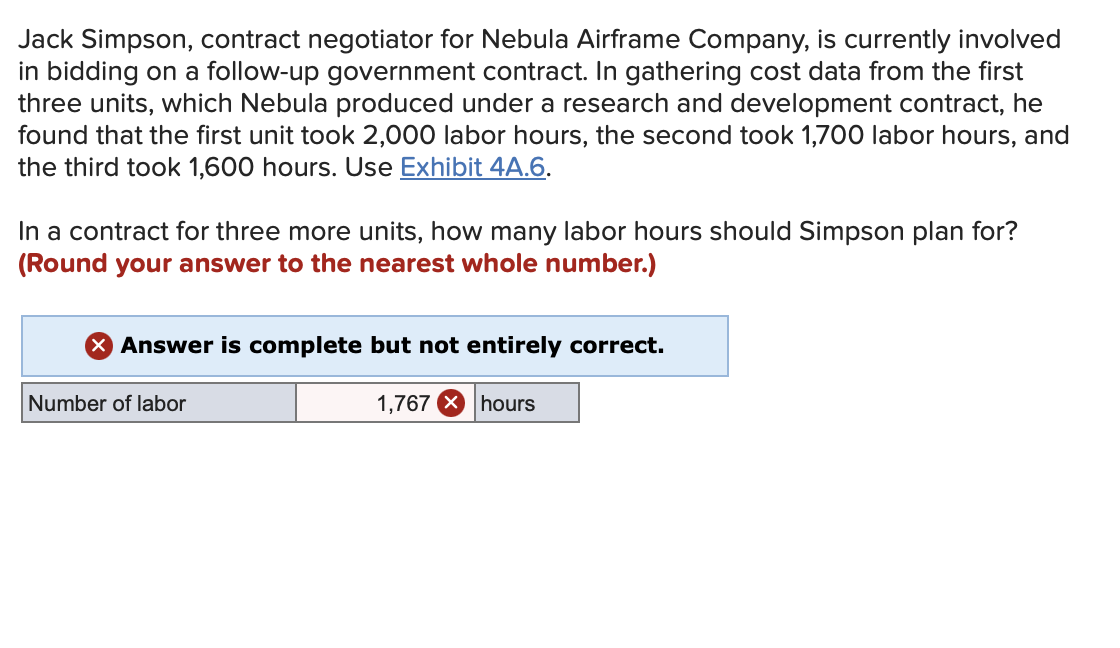Click the 'Number of labor' table cell

157,403
